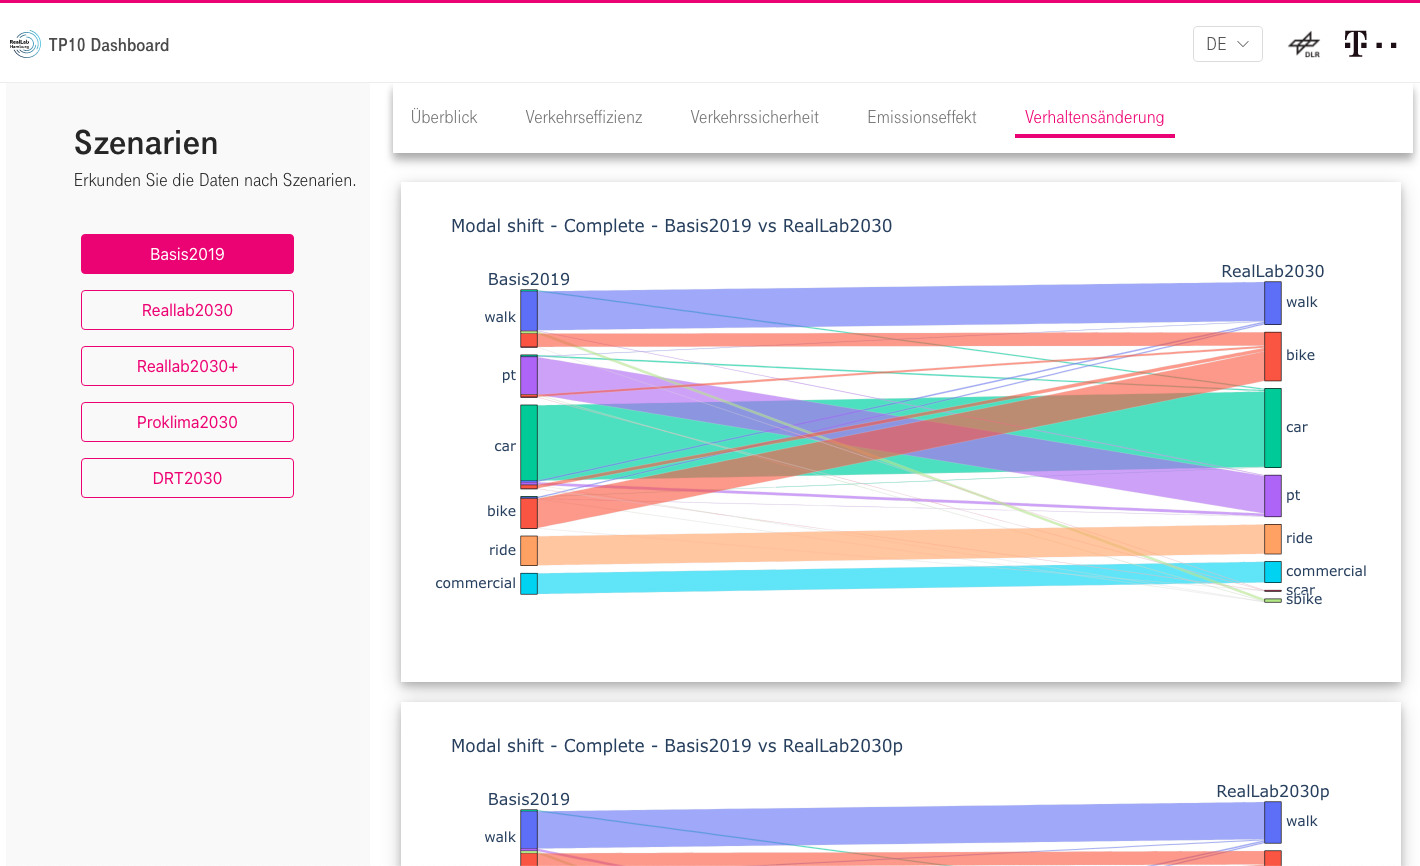This screenshot has width=1420, height=866.
Task: Switch to the Emissionseffekt tab
Action: [x=921, y=117]
